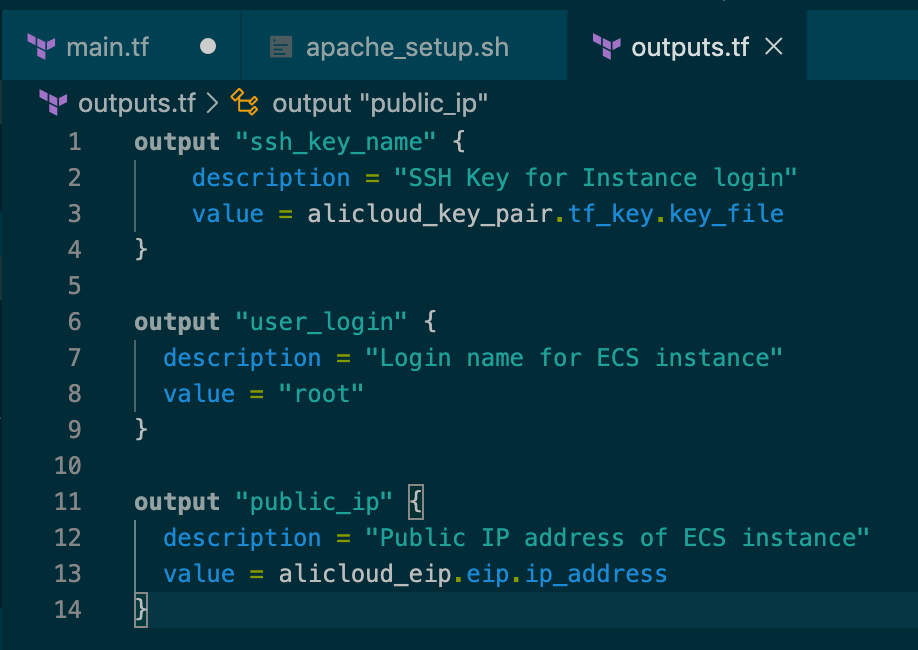Open the outputs.tf breadcrumb file picker
The width and height of the screenshot is (918, 650).
coord(136,103)
